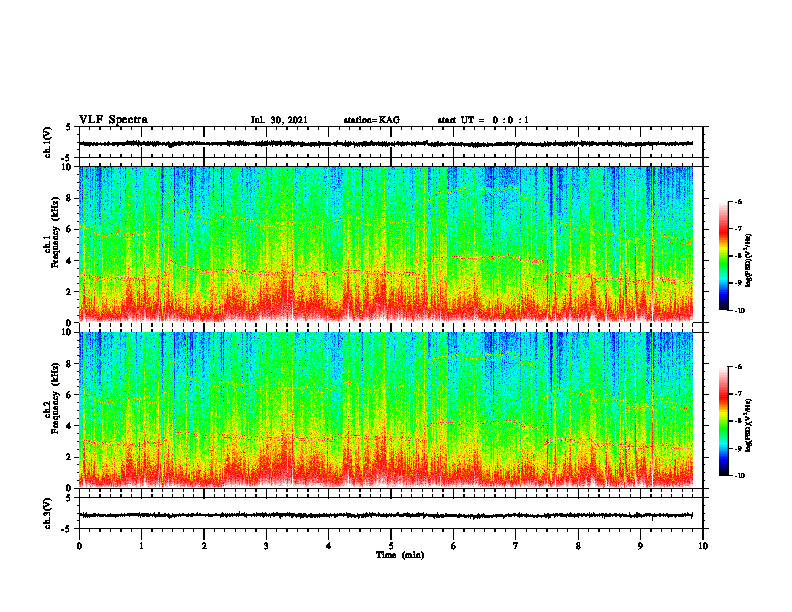Click the "-8" value on the lower colorbar
The image size is (792, 612).
[738, 421]
